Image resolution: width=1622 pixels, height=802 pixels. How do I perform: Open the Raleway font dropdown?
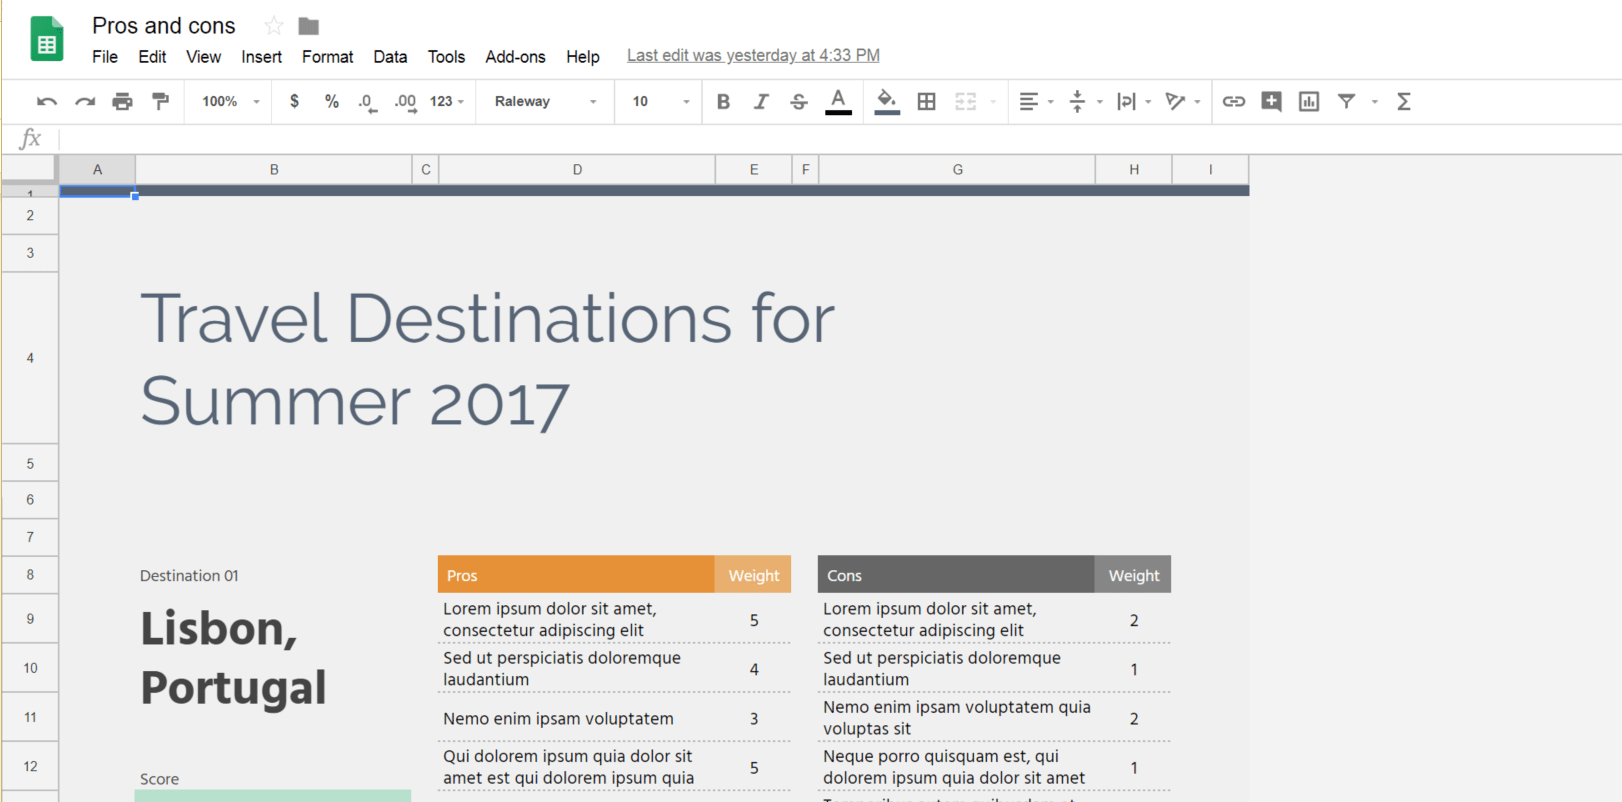point(545,101)
